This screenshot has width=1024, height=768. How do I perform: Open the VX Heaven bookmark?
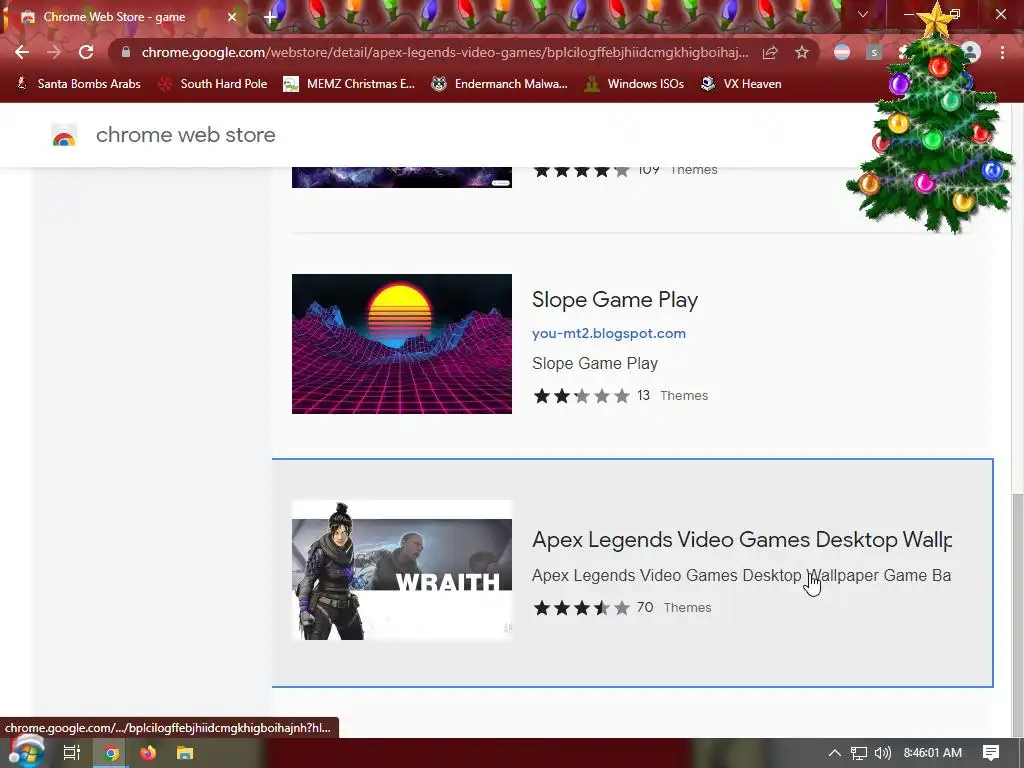(x=741, y=84)
